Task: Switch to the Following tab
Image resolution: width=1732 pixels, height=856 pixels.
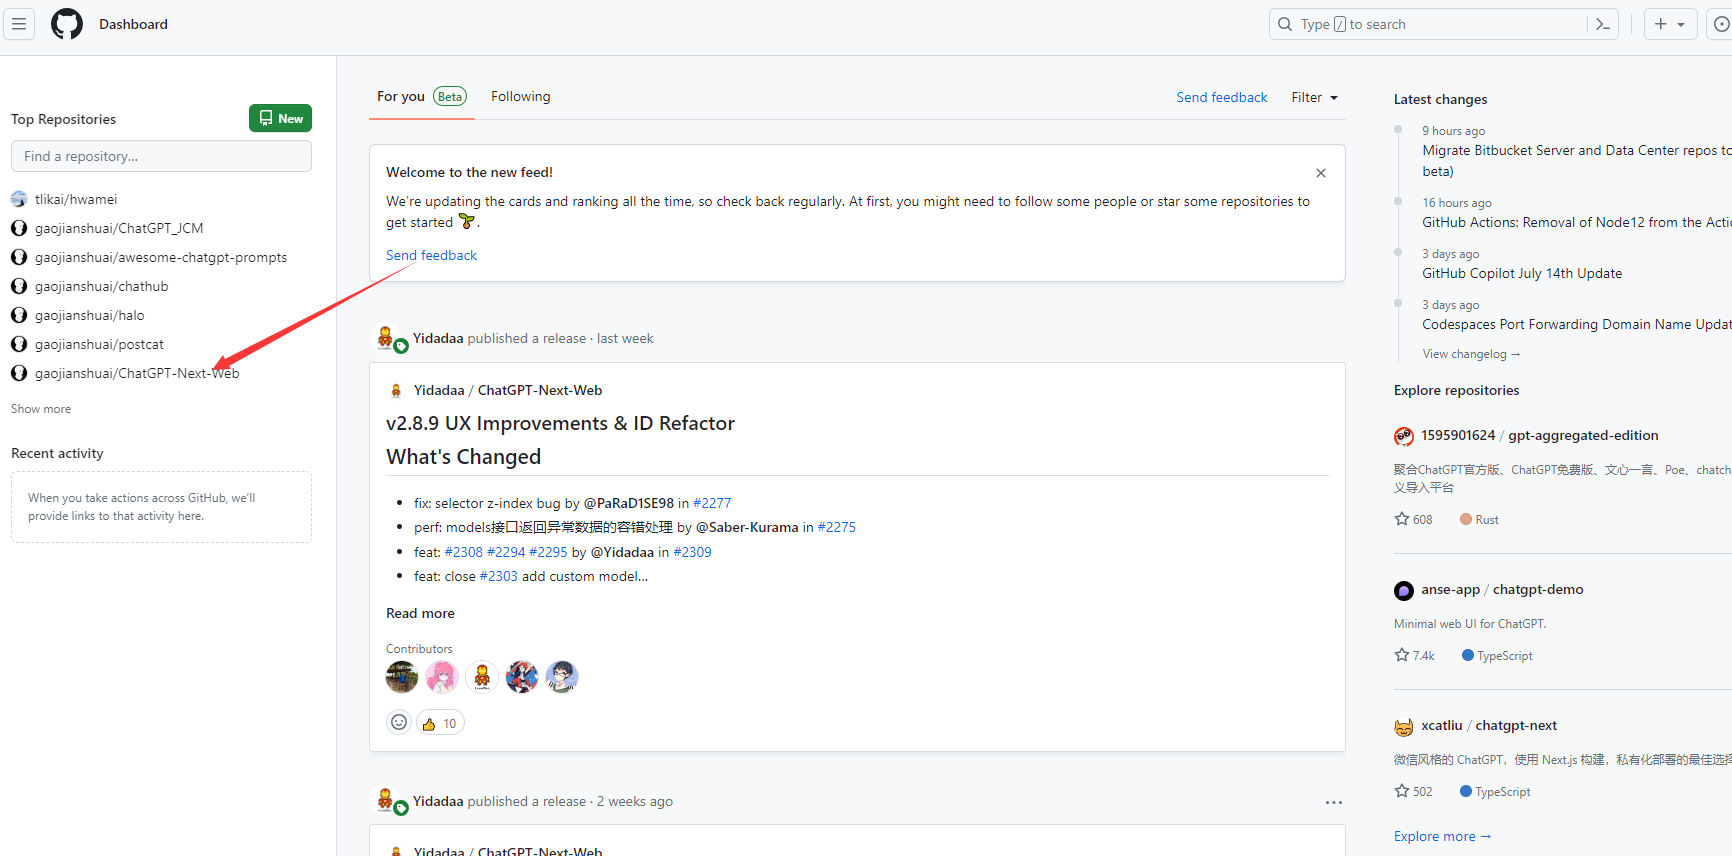Action: click(521, 97)
